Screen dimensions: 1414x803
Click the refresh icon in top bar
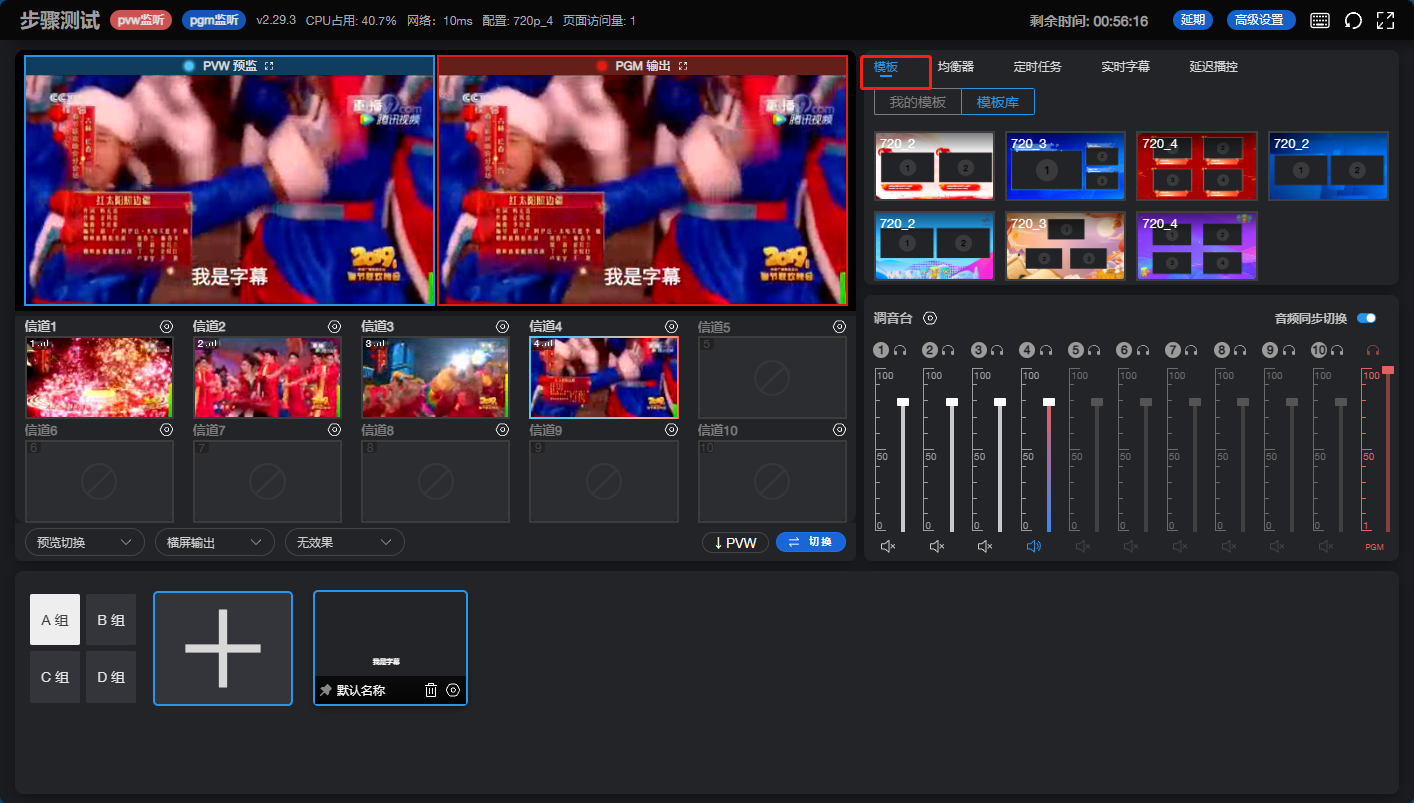pos(1353,20)
